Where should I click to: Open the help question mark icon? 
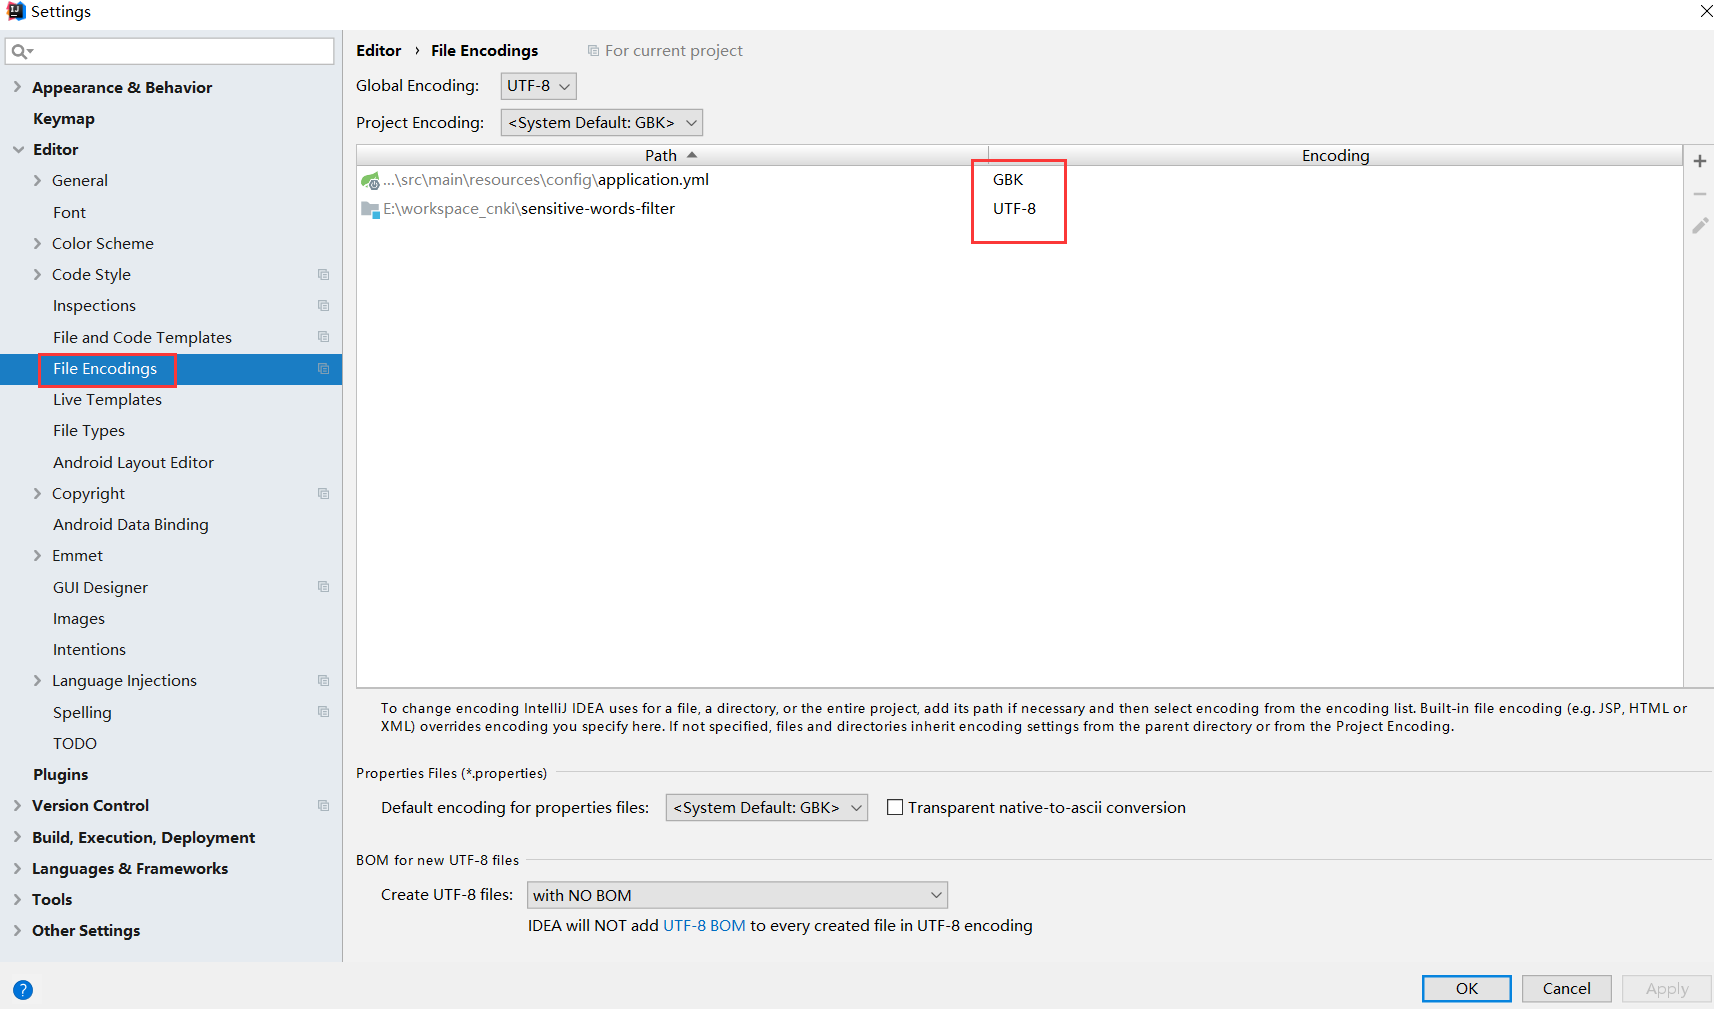point(22,989)
